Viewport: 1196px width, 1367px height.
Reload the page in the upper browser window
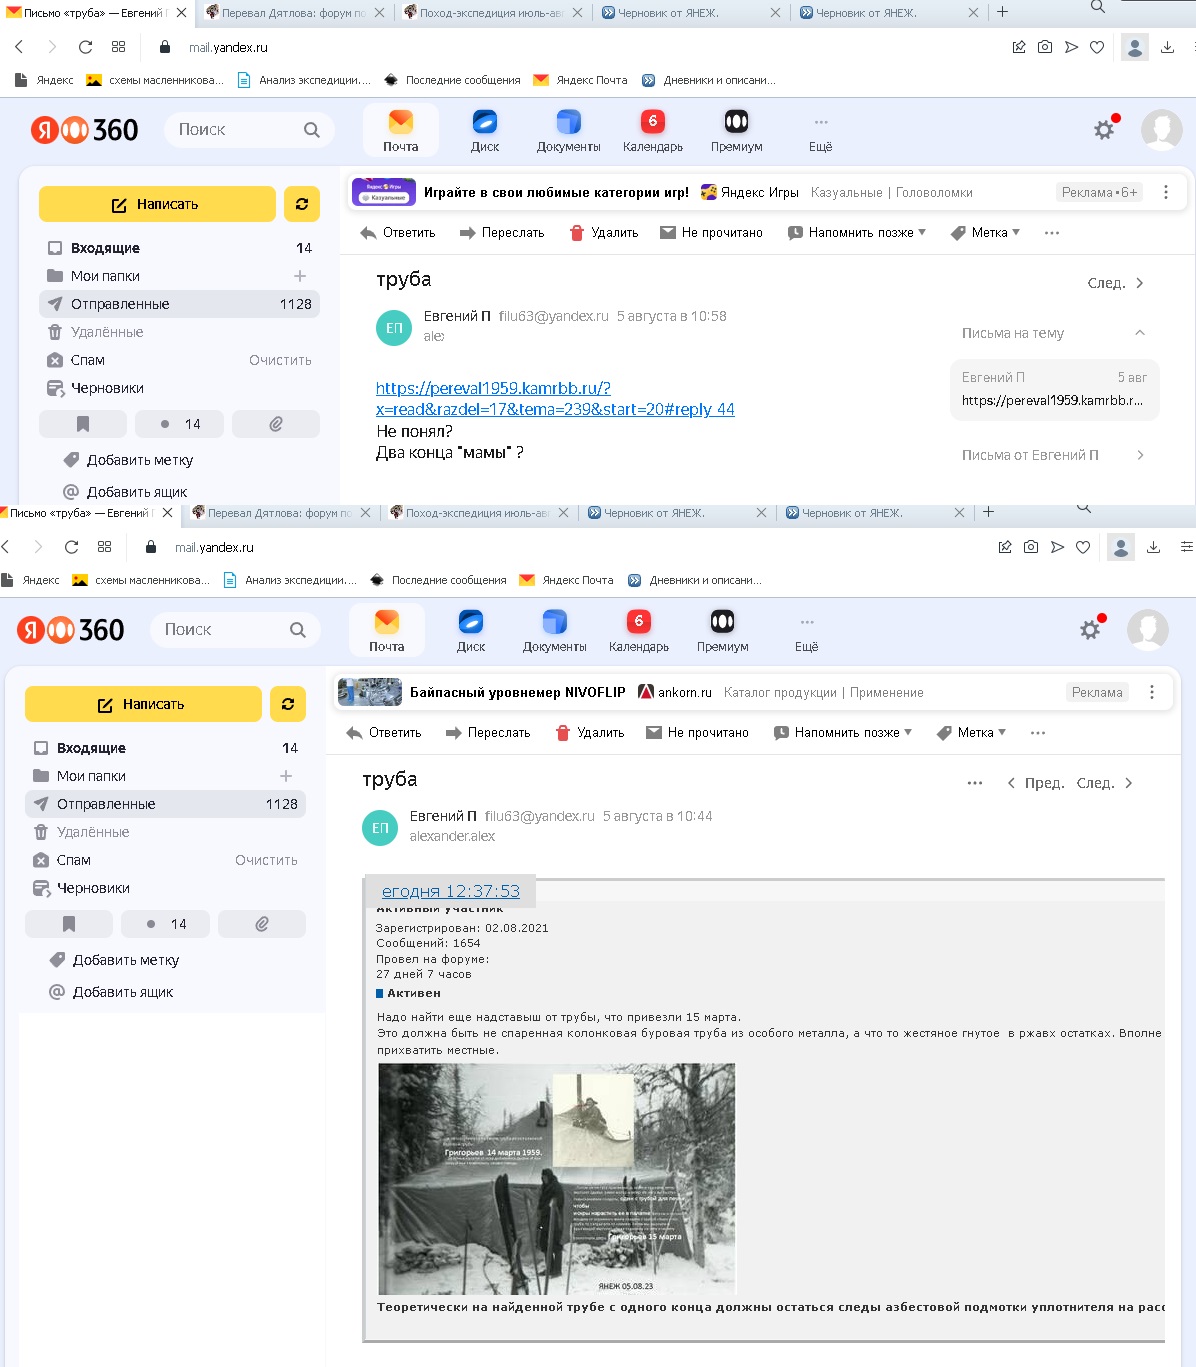(x=85, y=47)
